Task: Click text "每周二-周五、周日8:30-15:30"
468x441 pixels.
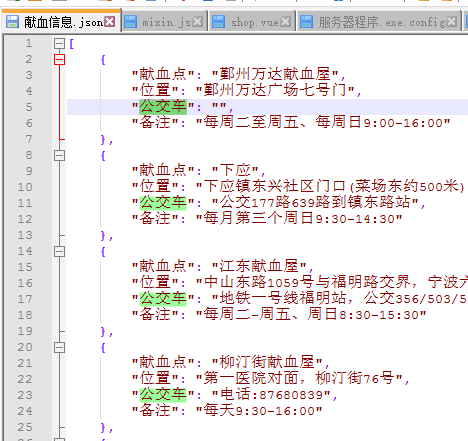Action: [311, 314]
